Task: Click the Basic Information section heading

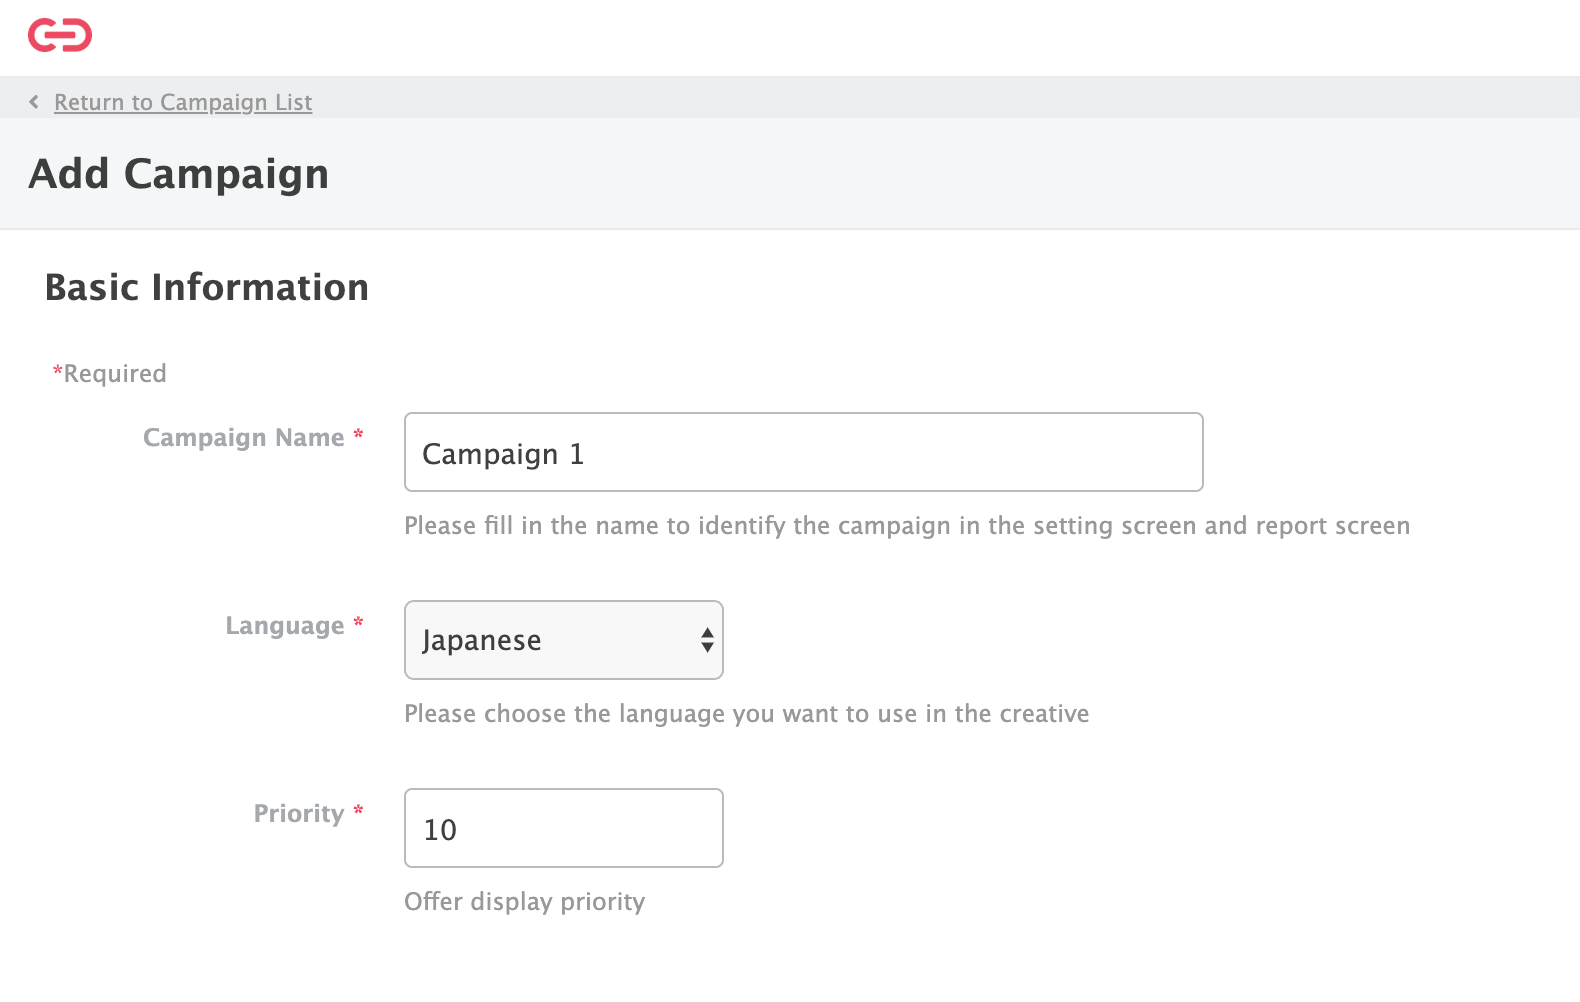Action: tap(207, 288)
